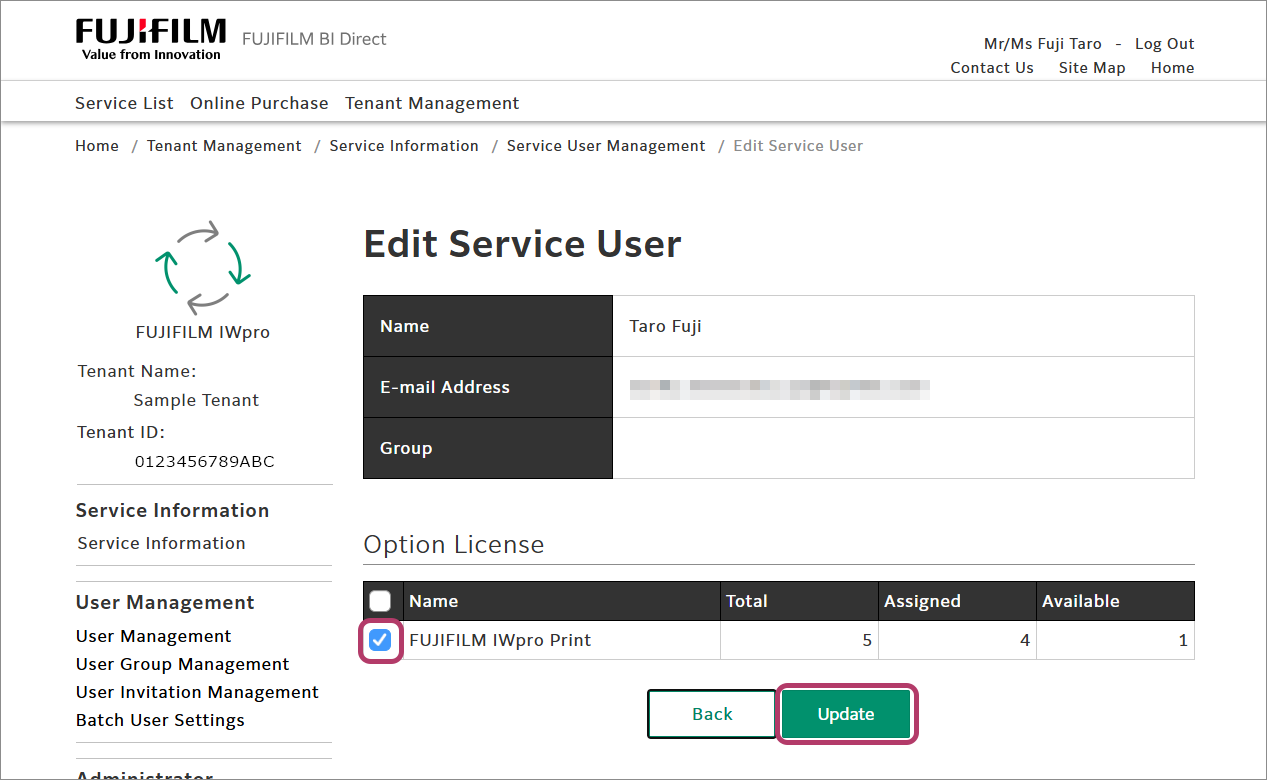Open the Contact Us page

(991, 68)
